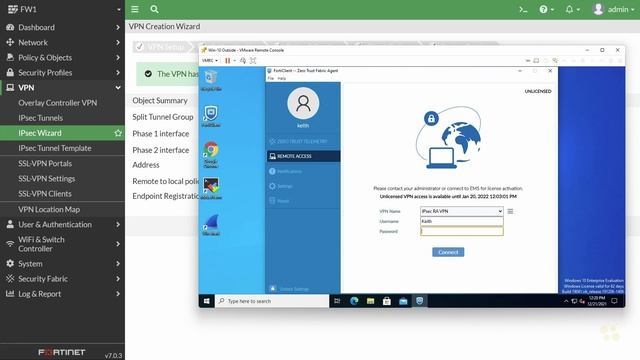Open Mail app from taskbar
The image size is (640, 360).
point(403,301)
